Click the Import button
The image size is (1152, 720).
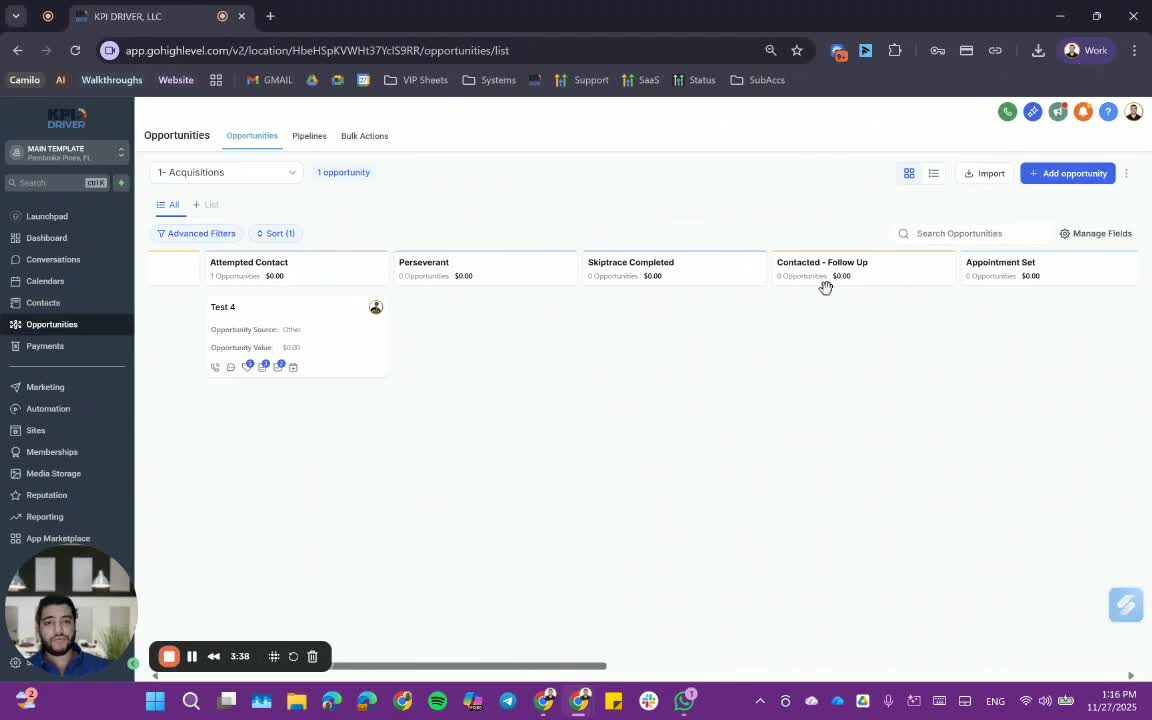click(x=984, y=173)
